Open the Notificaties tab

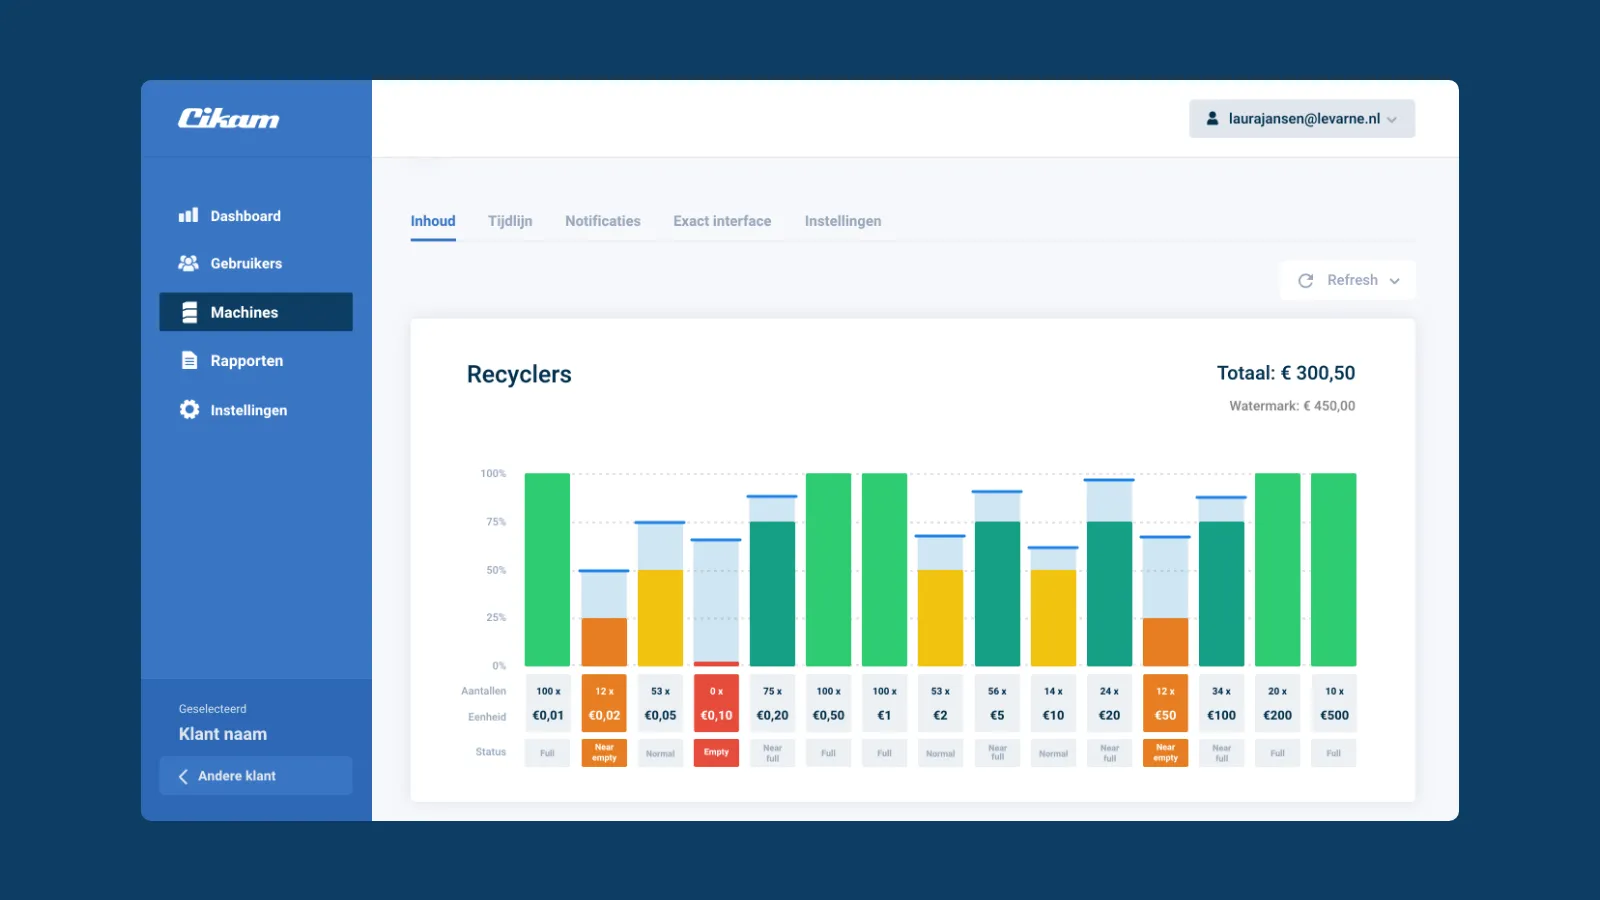click(x=603, y=221)
